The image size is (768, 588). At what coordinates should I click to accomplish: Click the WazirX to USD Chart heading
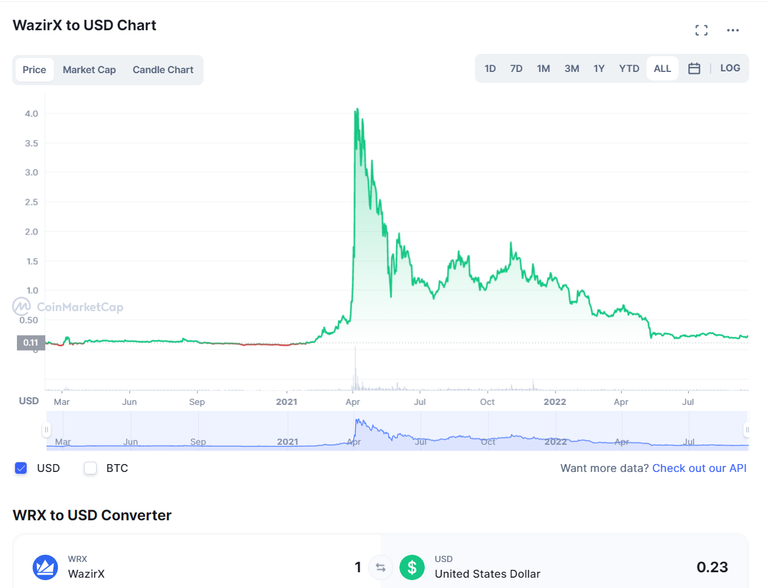pos(84,25)
